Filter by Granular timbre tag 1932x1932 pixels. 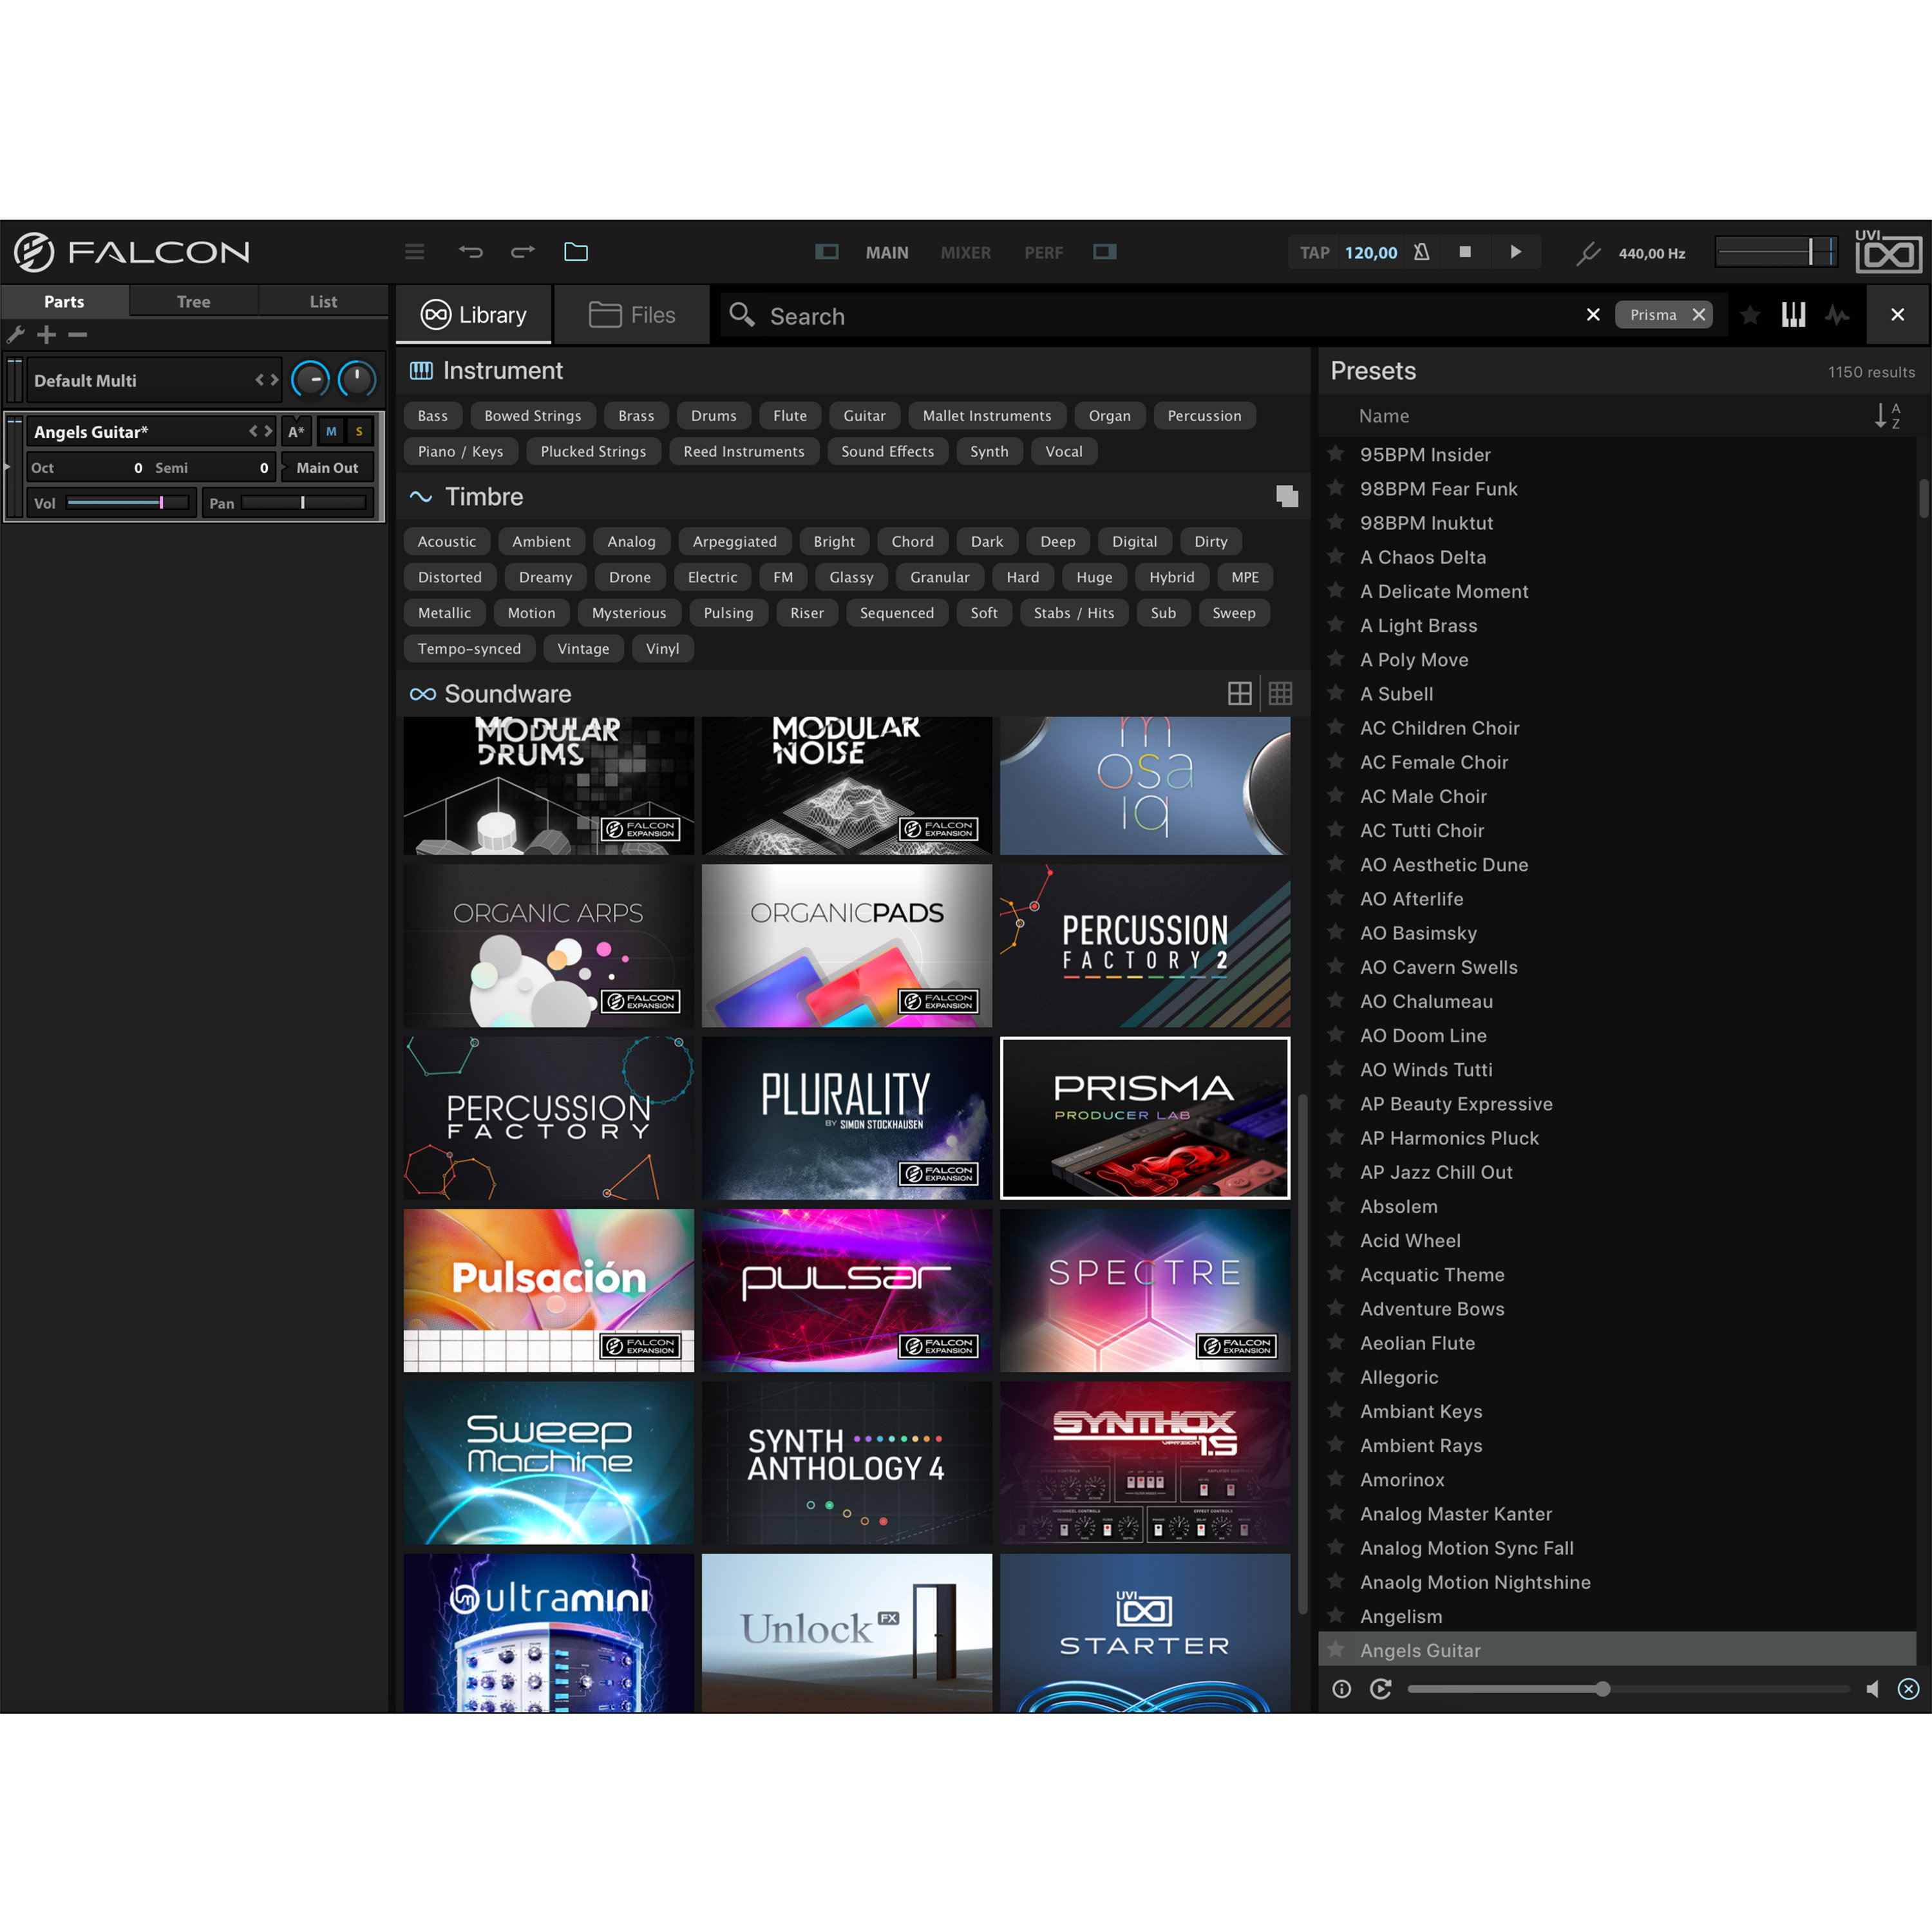(939, 578)
